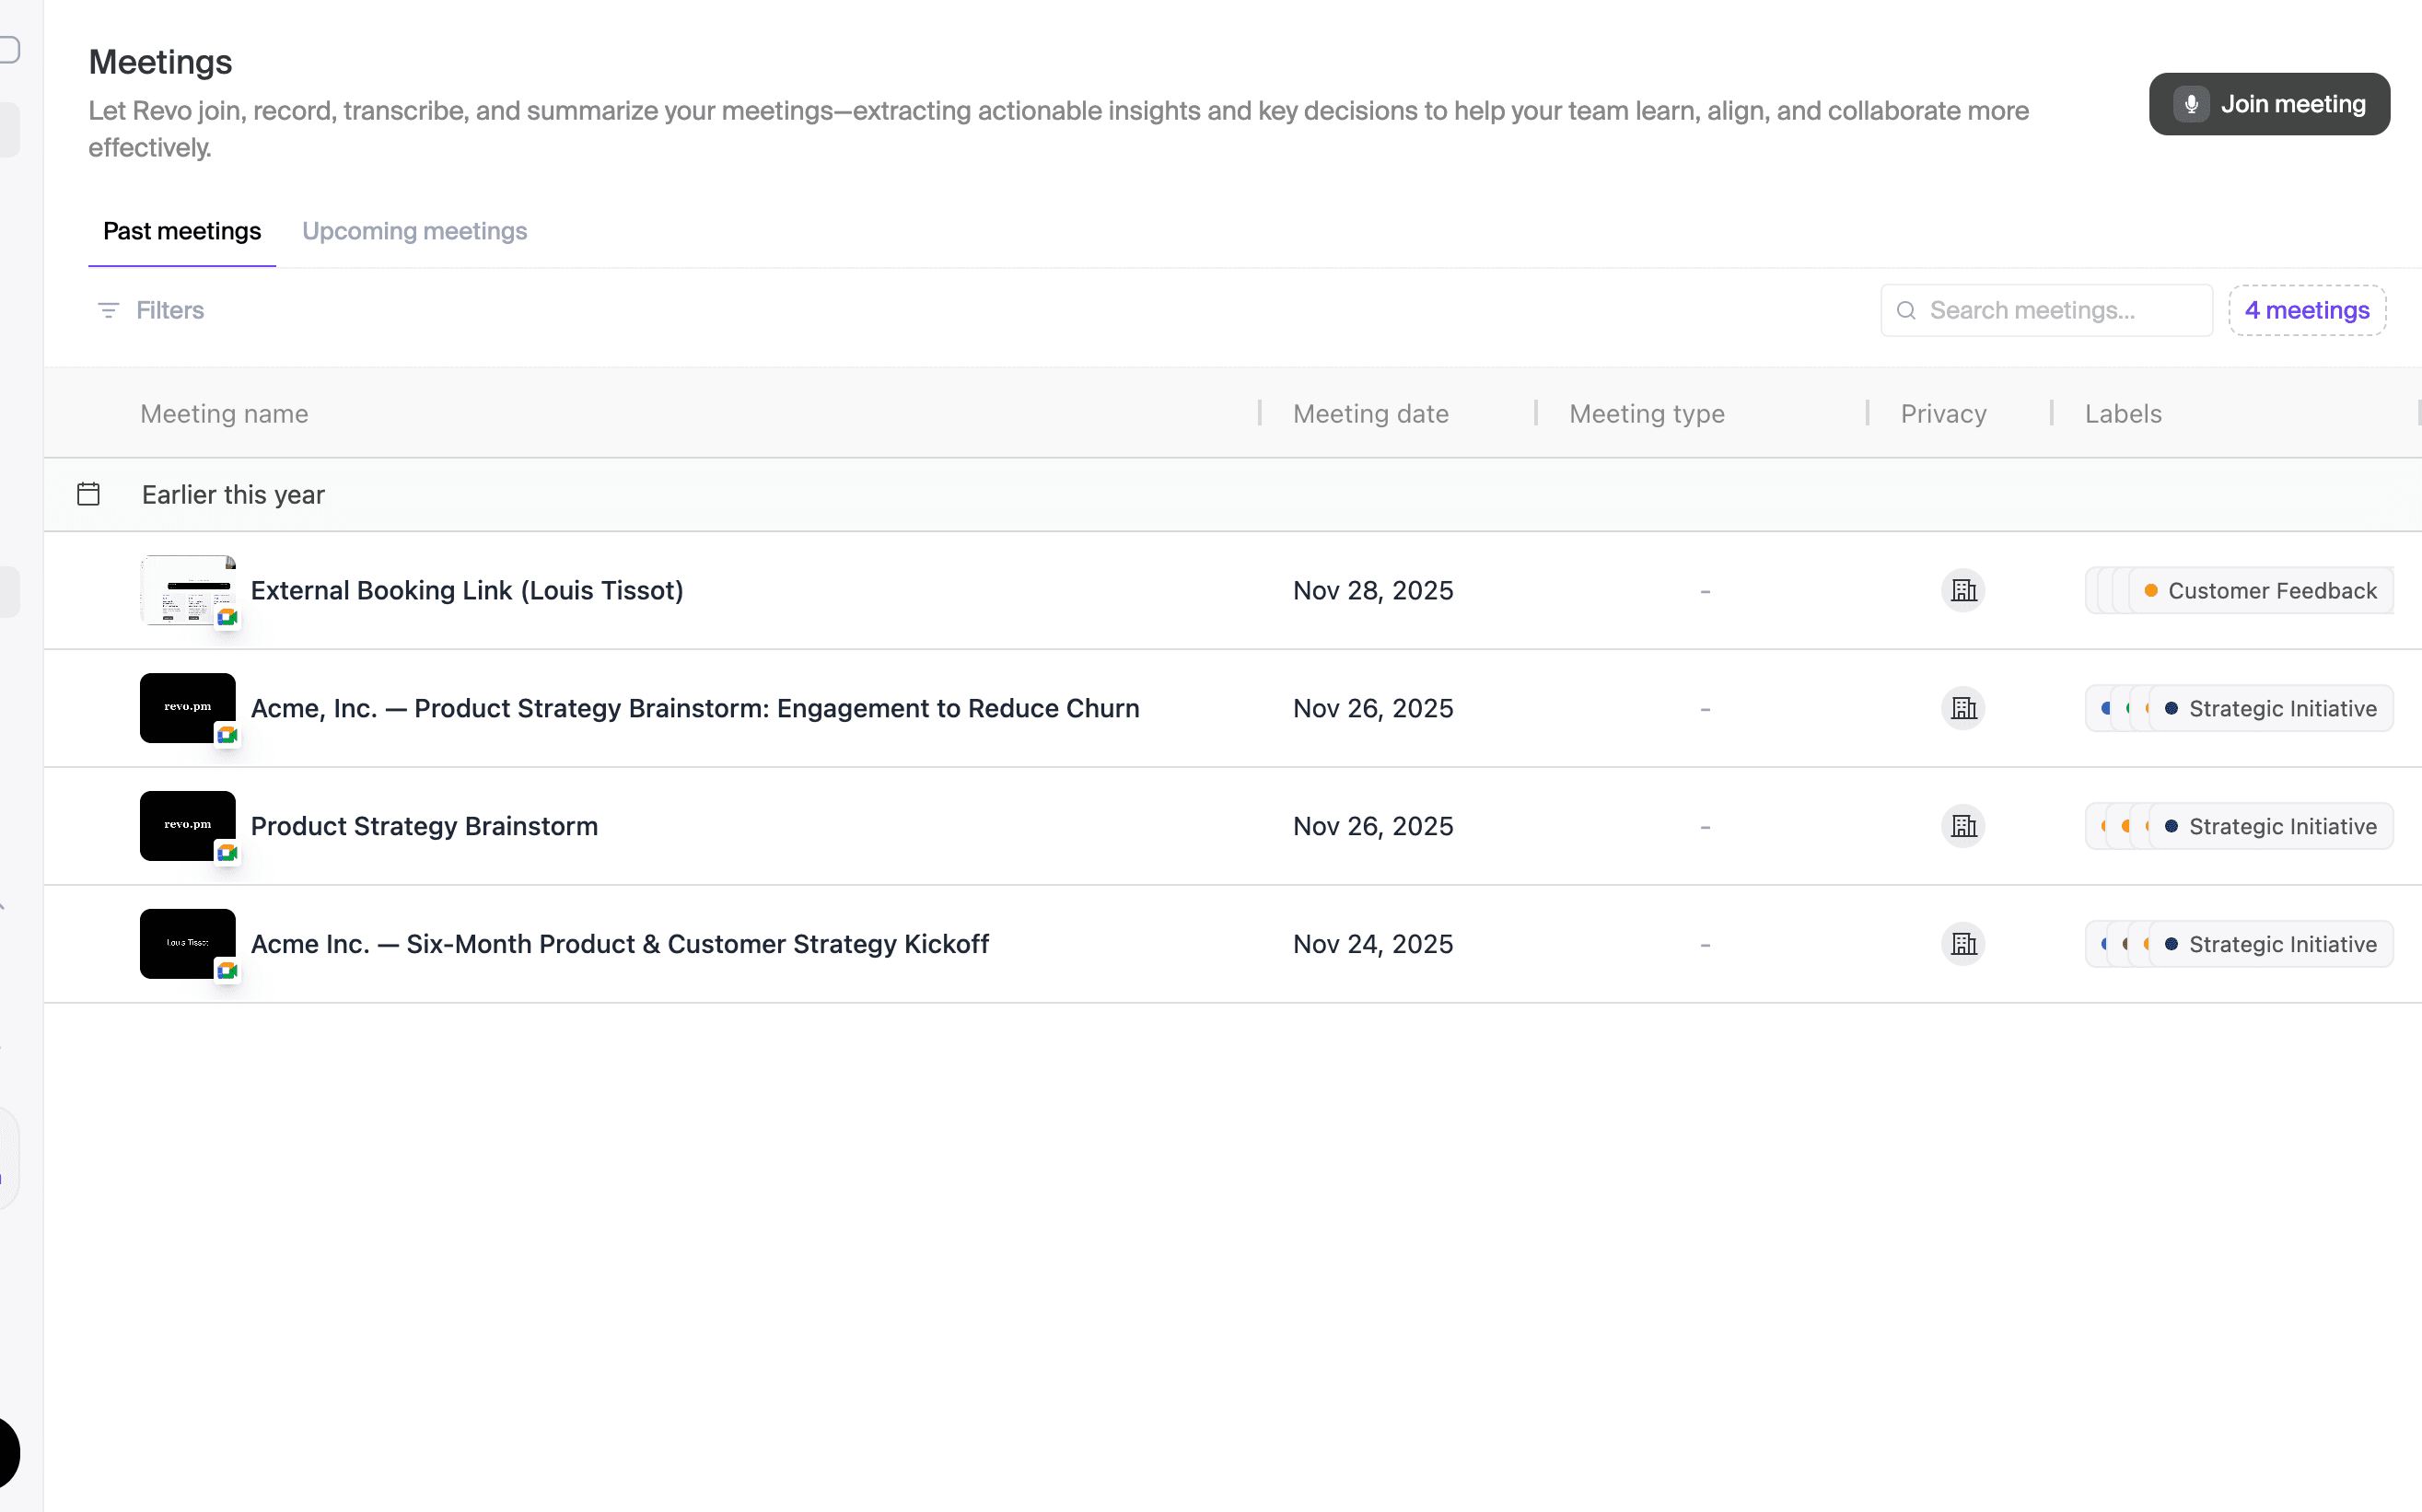Focus the Search meetings input field
The image size is (2422, 1512).
click(2060, 310)
